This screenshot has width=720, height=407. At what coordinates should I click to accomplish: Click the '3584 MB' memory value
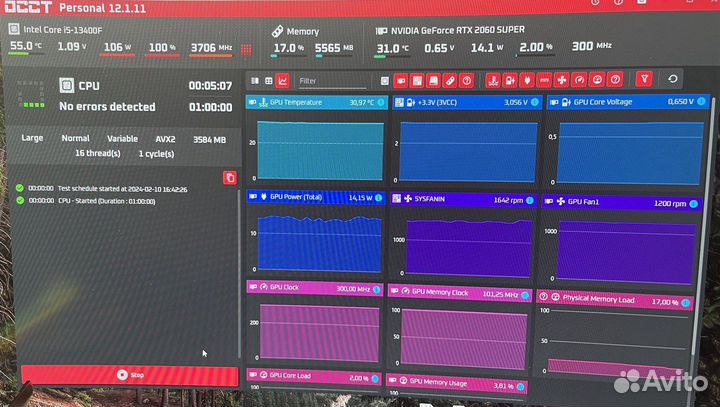coord(209,140)
